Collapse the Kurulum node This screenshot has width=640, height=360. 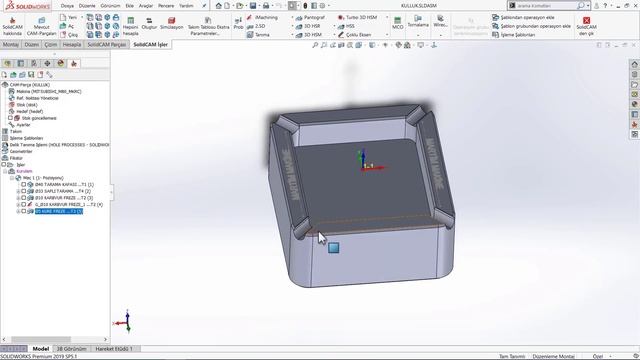[5, 171]
